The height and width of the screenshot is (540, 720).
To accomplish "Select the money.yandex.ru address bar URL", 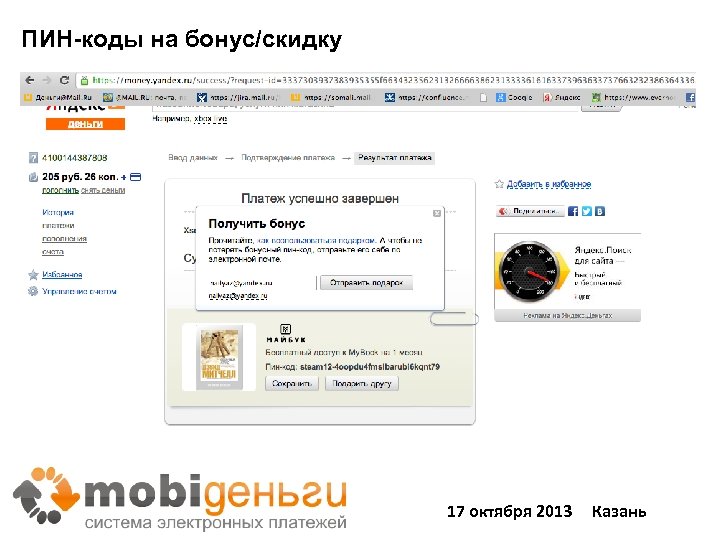I will [x=393, y=80].
